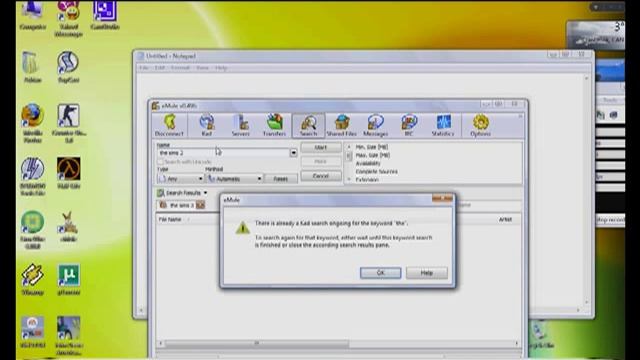Click the File Name column header

[170, 219]
